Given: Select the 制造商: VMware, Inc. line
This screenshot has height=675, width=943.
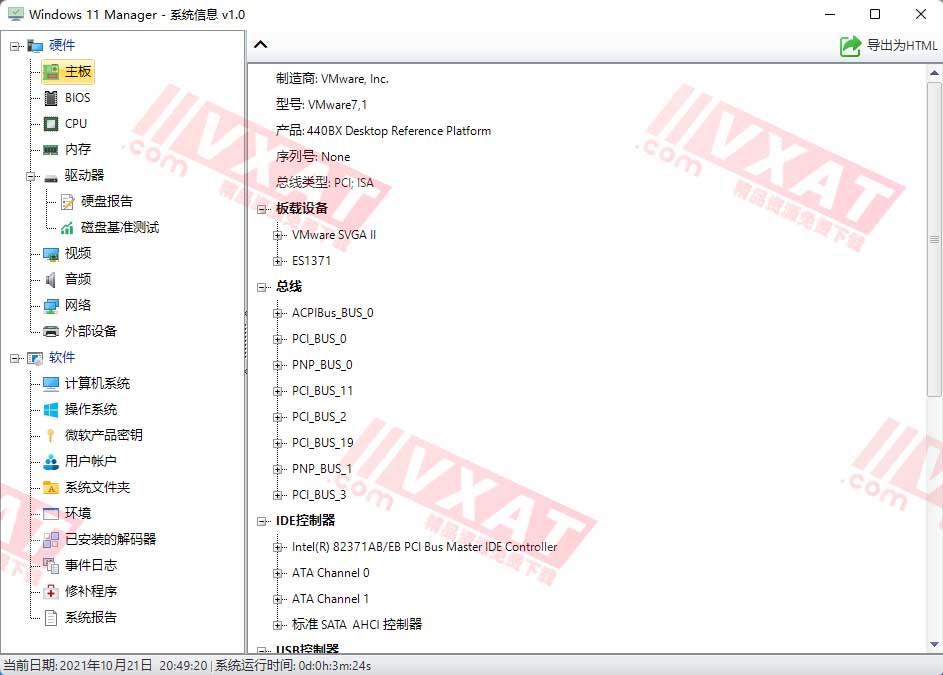Looking at the screenshot, I should pyautogui.click(x=332, y=79).
